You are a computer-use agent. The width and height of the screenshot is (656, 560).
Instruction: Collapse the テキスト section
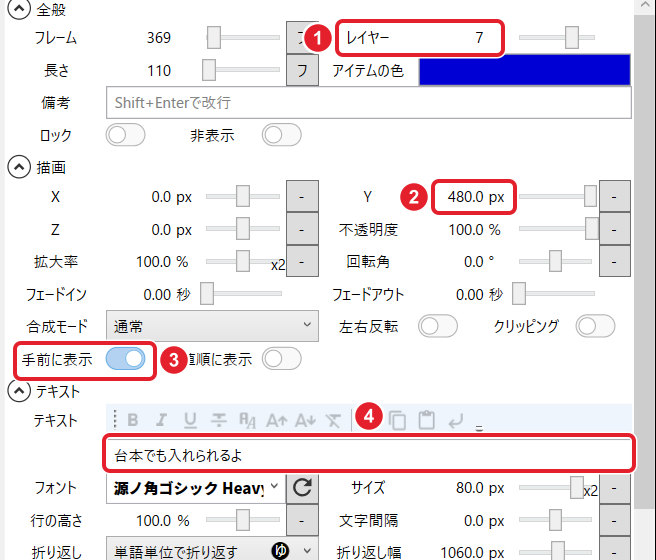[19, 391]
